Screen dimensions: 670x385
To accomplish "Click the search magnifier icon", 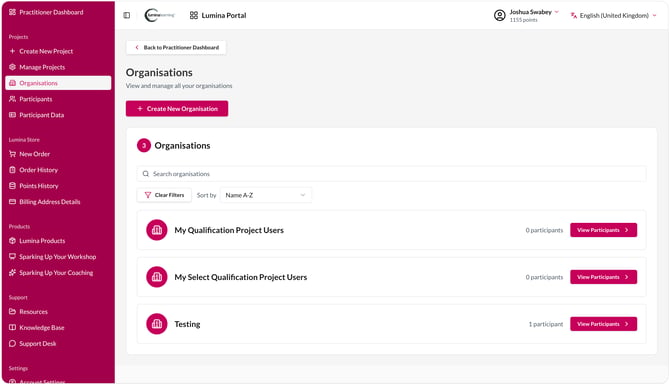I will 146,174.
